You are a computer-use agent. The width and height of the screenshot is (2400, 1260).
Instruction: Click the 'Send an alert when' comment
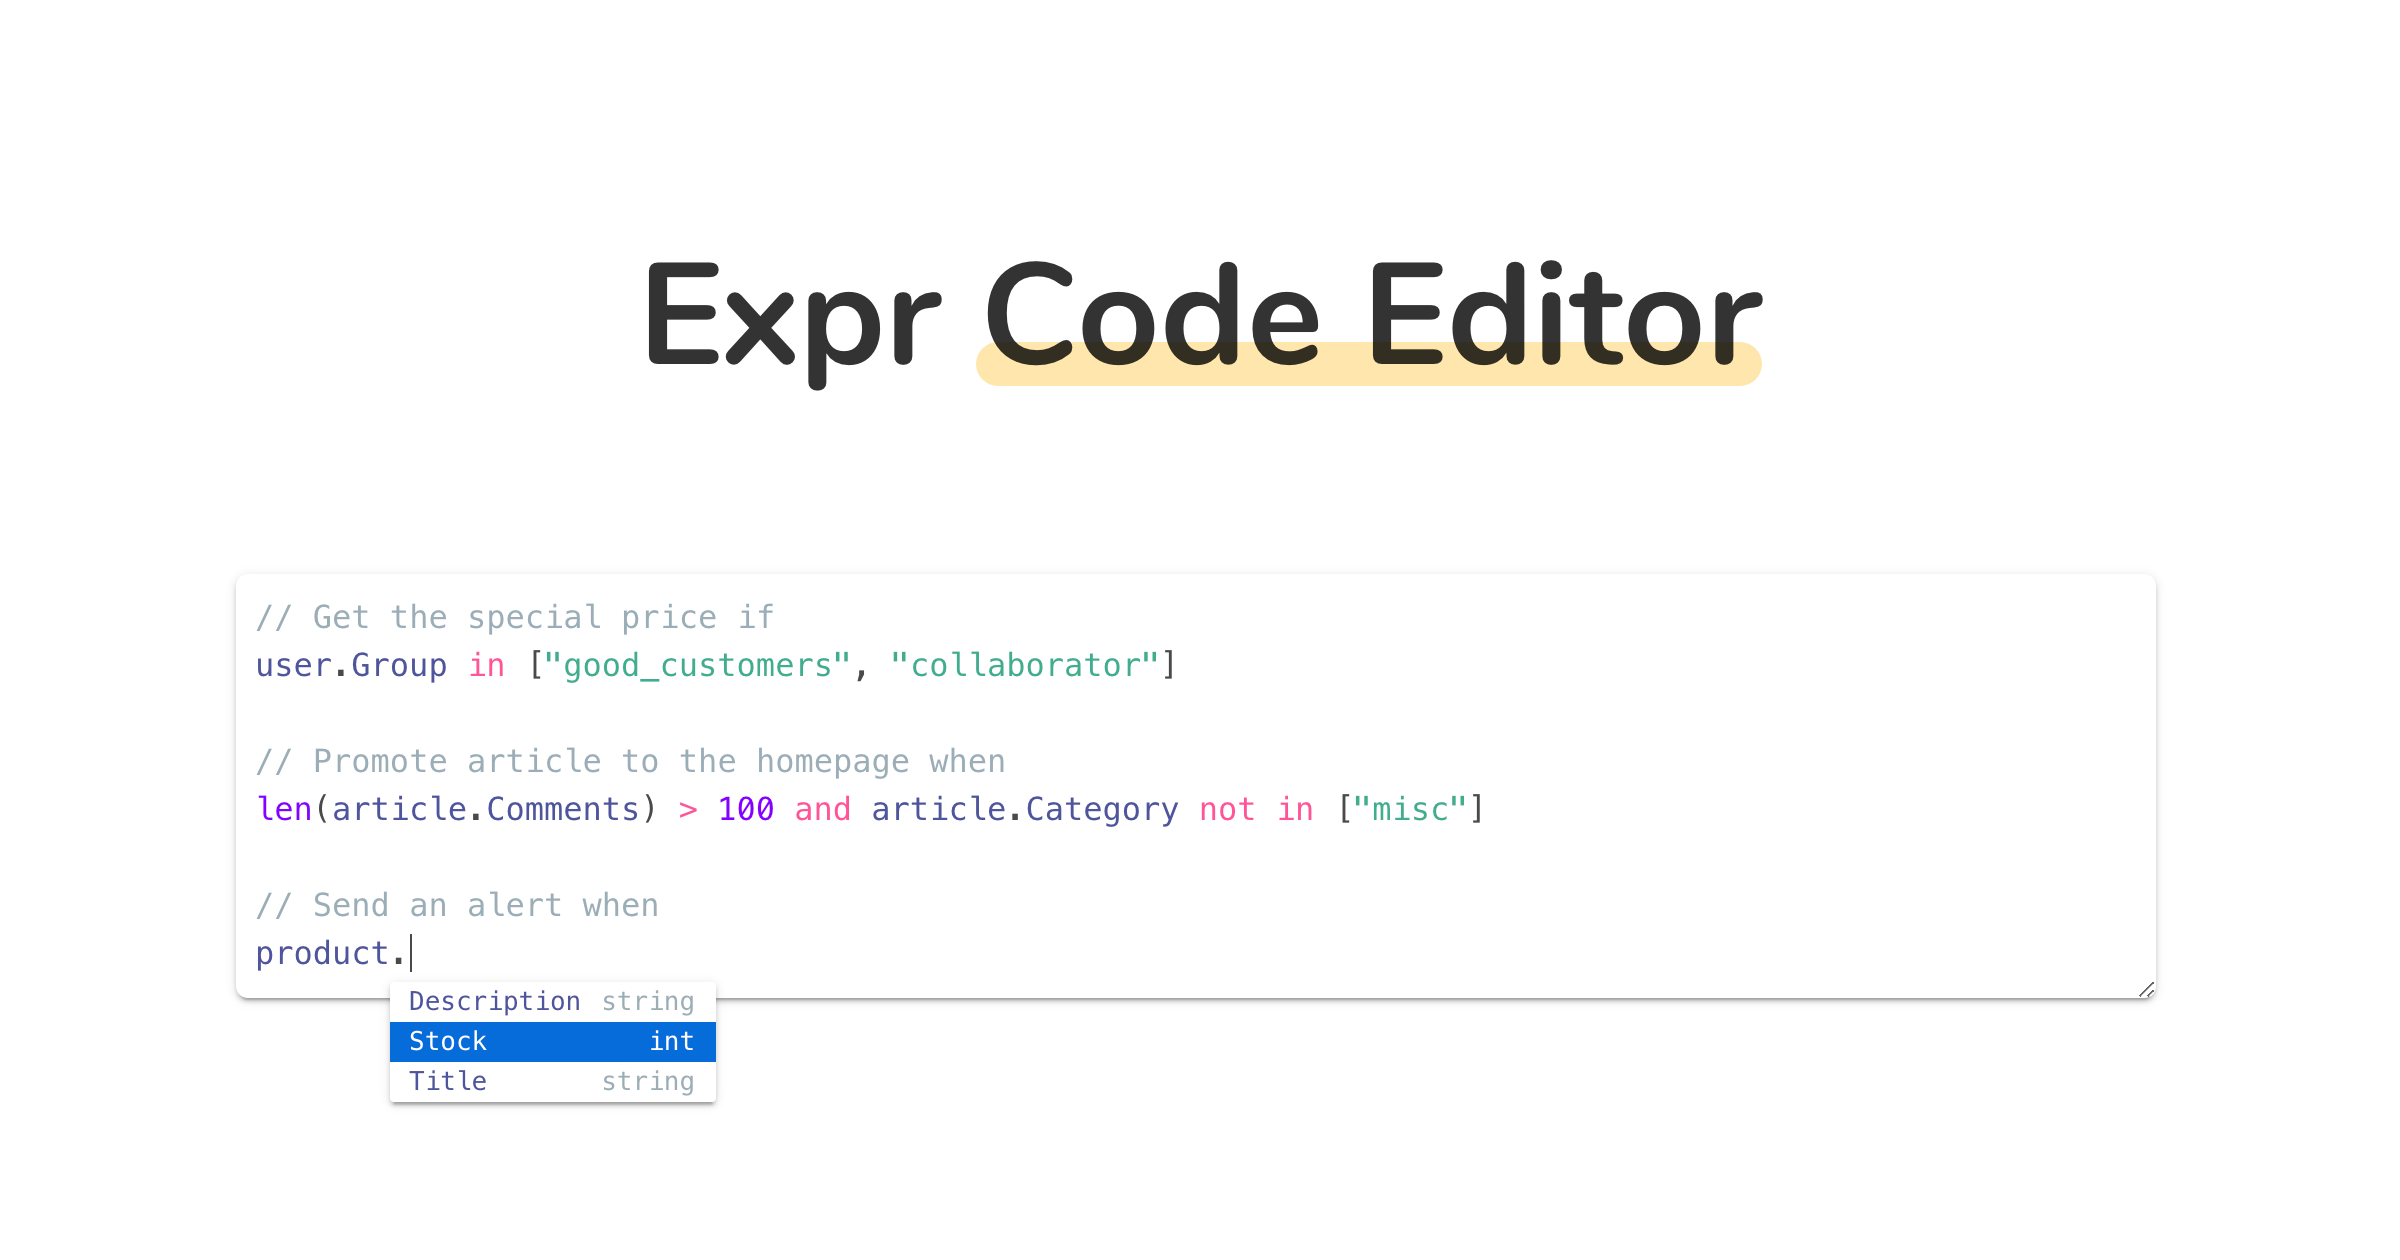(457, 905)
